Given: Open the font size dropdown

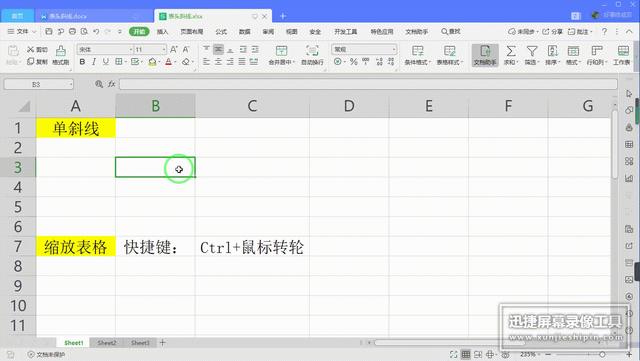Looking at the screenshot, I should 164,49.
